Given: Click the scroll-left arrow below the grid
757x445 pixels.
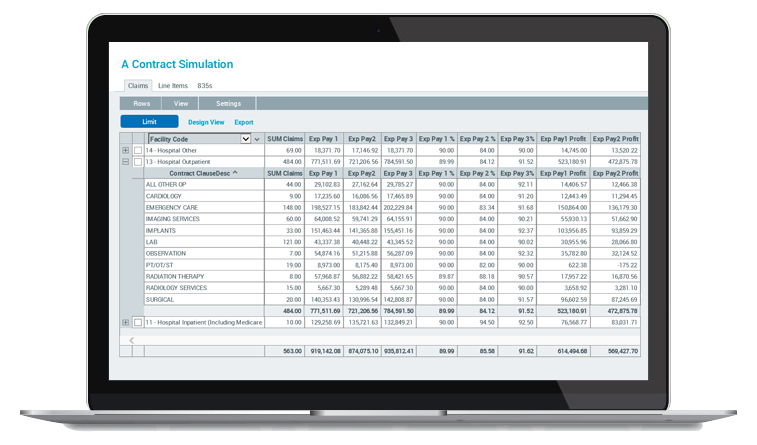Looking at the screenshot, I should pyautogui.click(x=132, y=340).
